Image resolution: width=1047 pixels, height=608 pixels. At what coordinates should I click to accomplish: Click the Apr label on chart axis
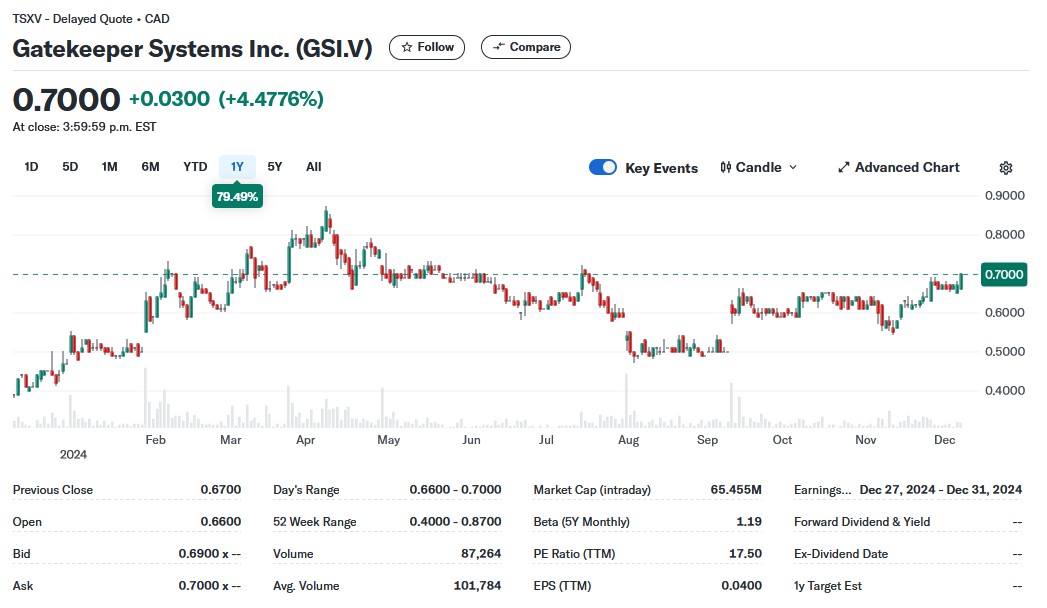306,440
